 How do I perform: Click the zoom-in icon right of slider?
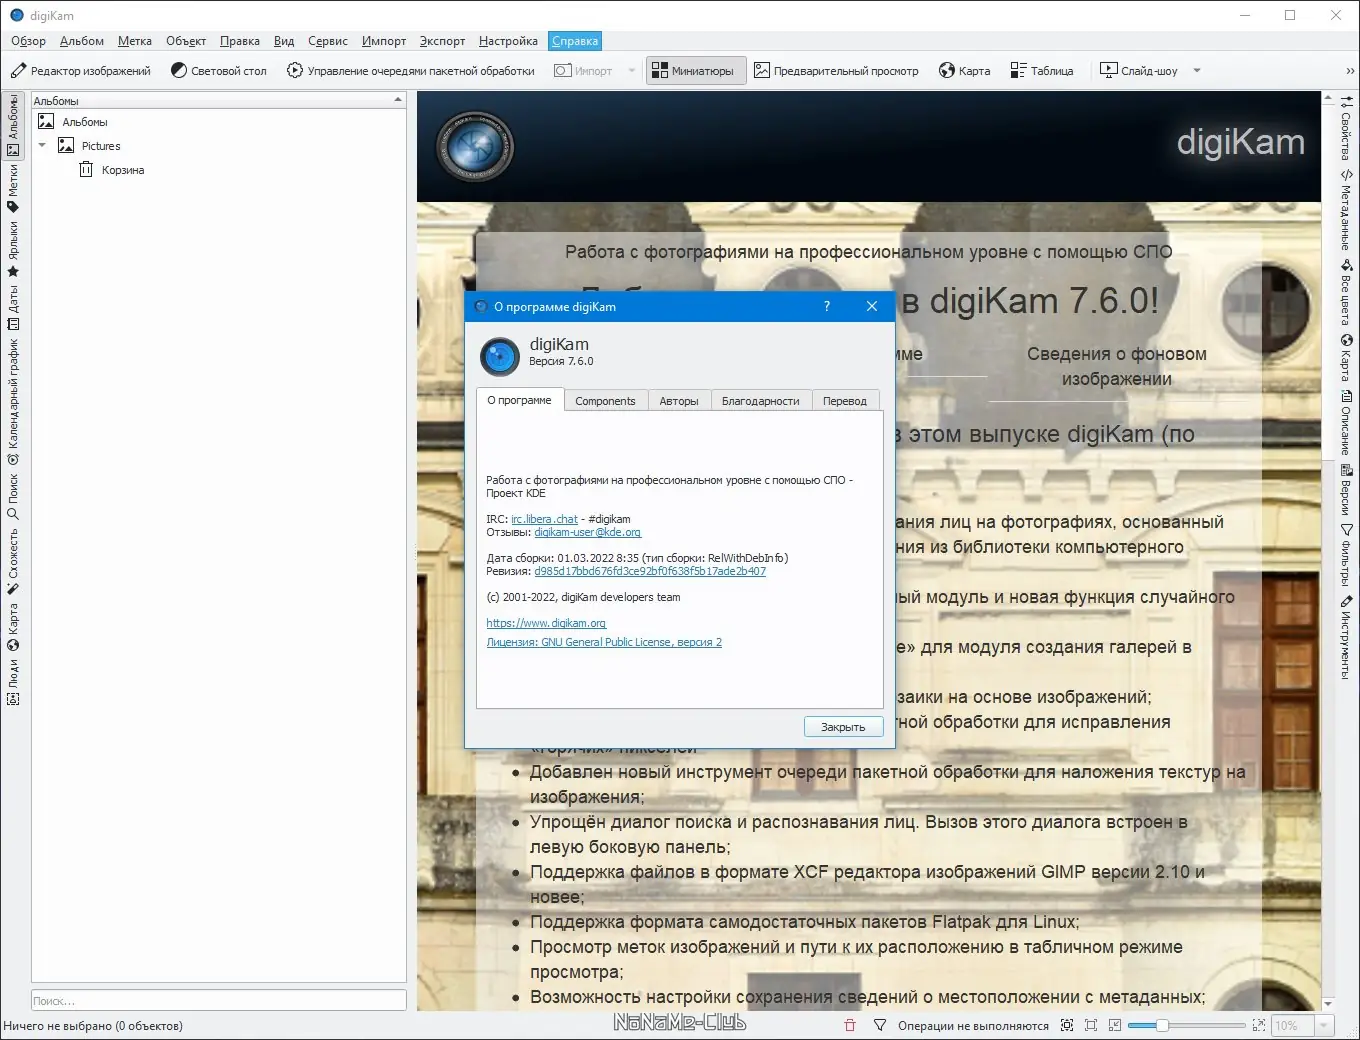click(x=1258, y=1025)
